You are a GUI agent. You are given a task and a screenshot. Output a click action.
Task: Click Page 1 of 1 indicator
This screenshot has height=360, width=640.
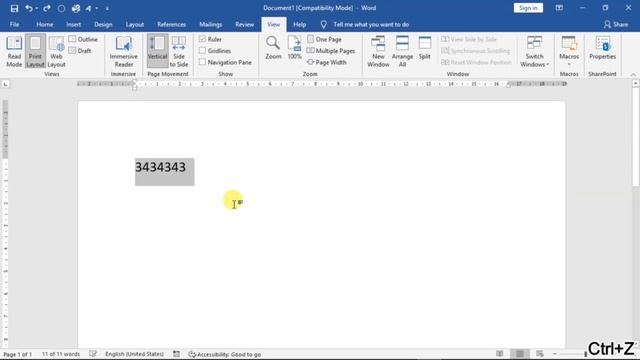(18, 354)
